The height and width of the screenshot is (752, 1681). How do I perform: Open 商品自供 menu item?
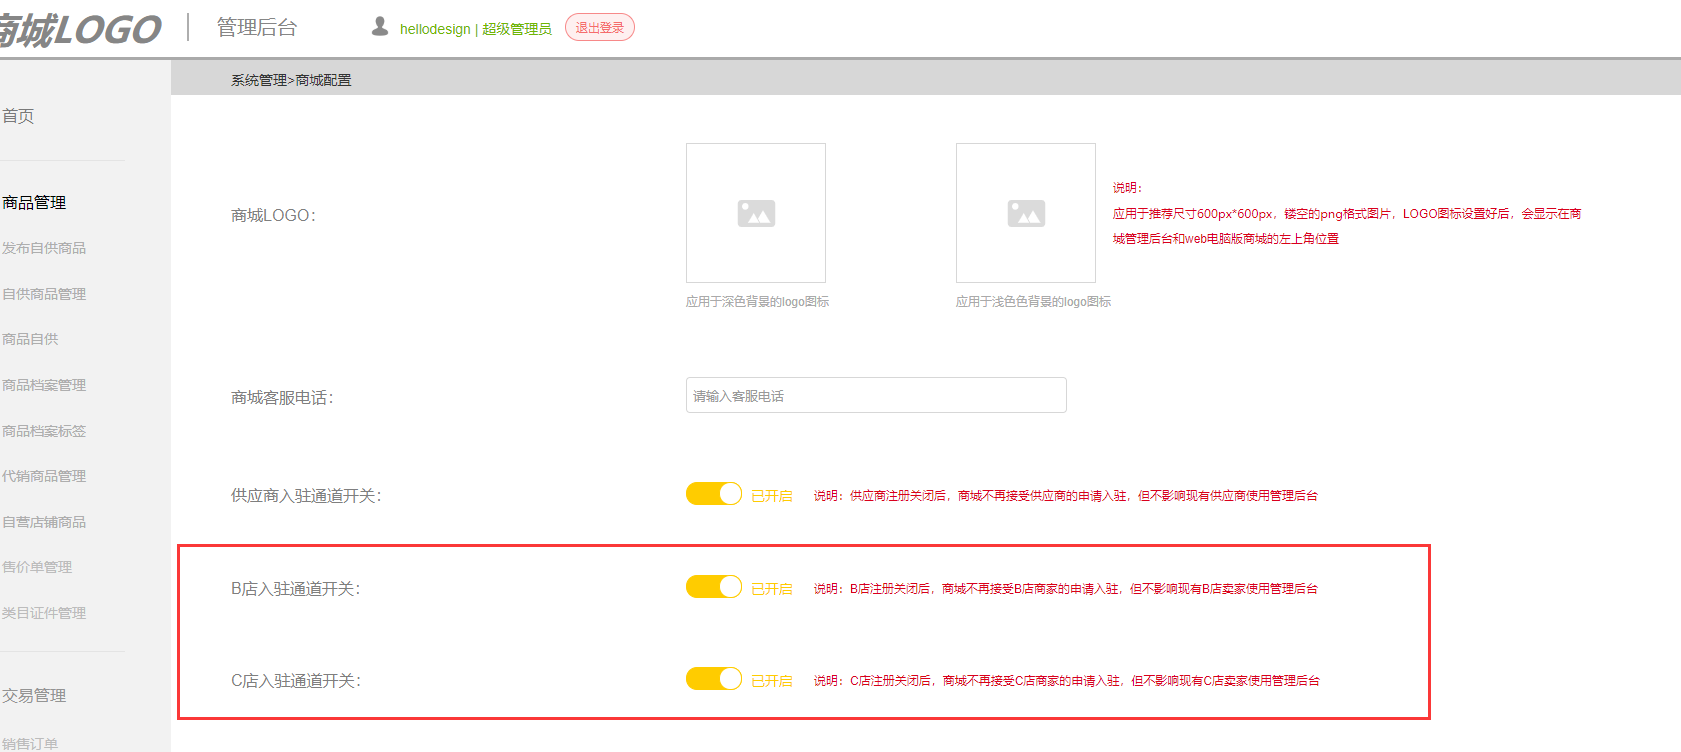coord(30,339)
